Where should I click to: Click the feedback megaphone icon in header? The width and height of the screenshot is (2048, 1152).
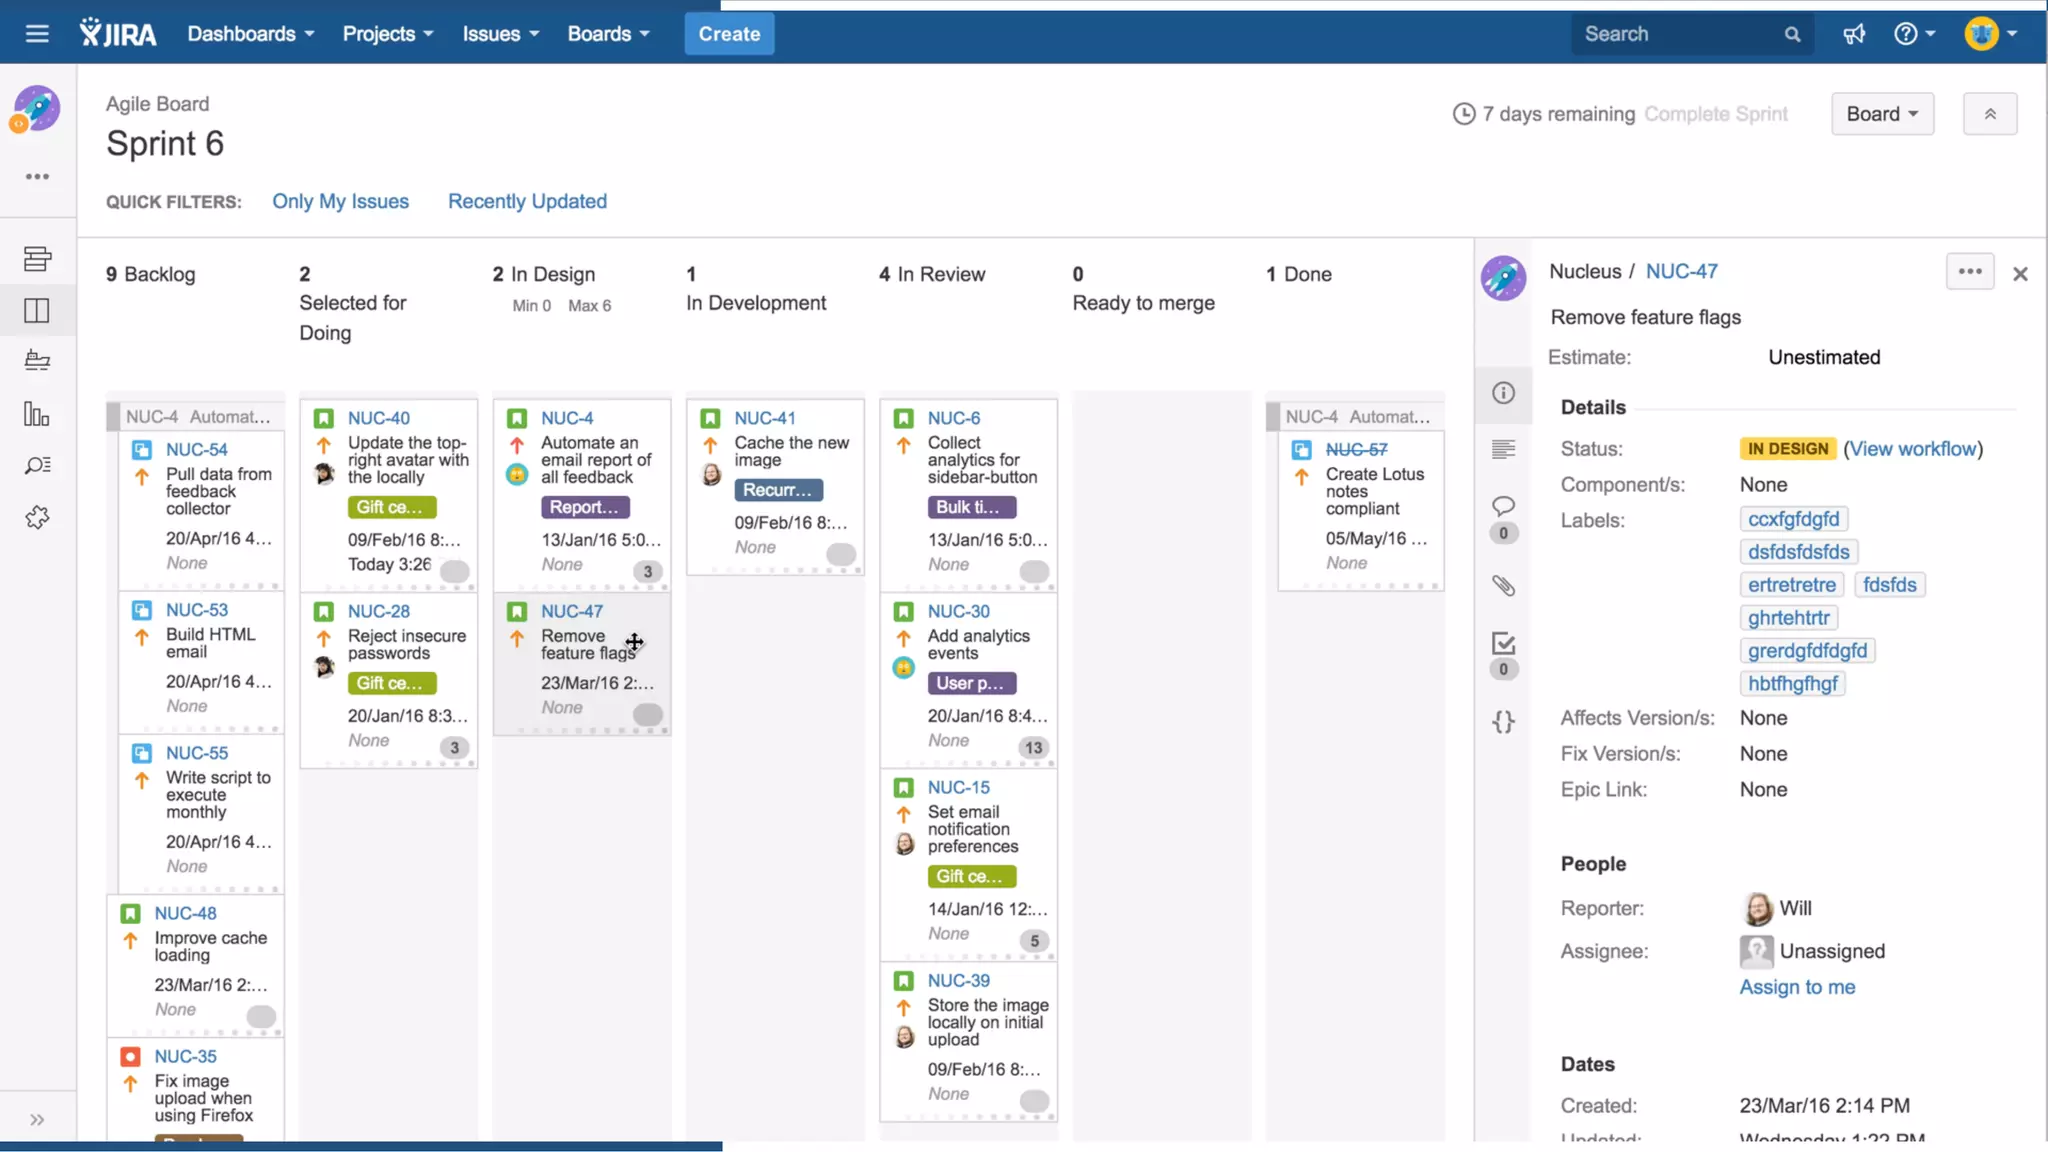coord(1854,34)
